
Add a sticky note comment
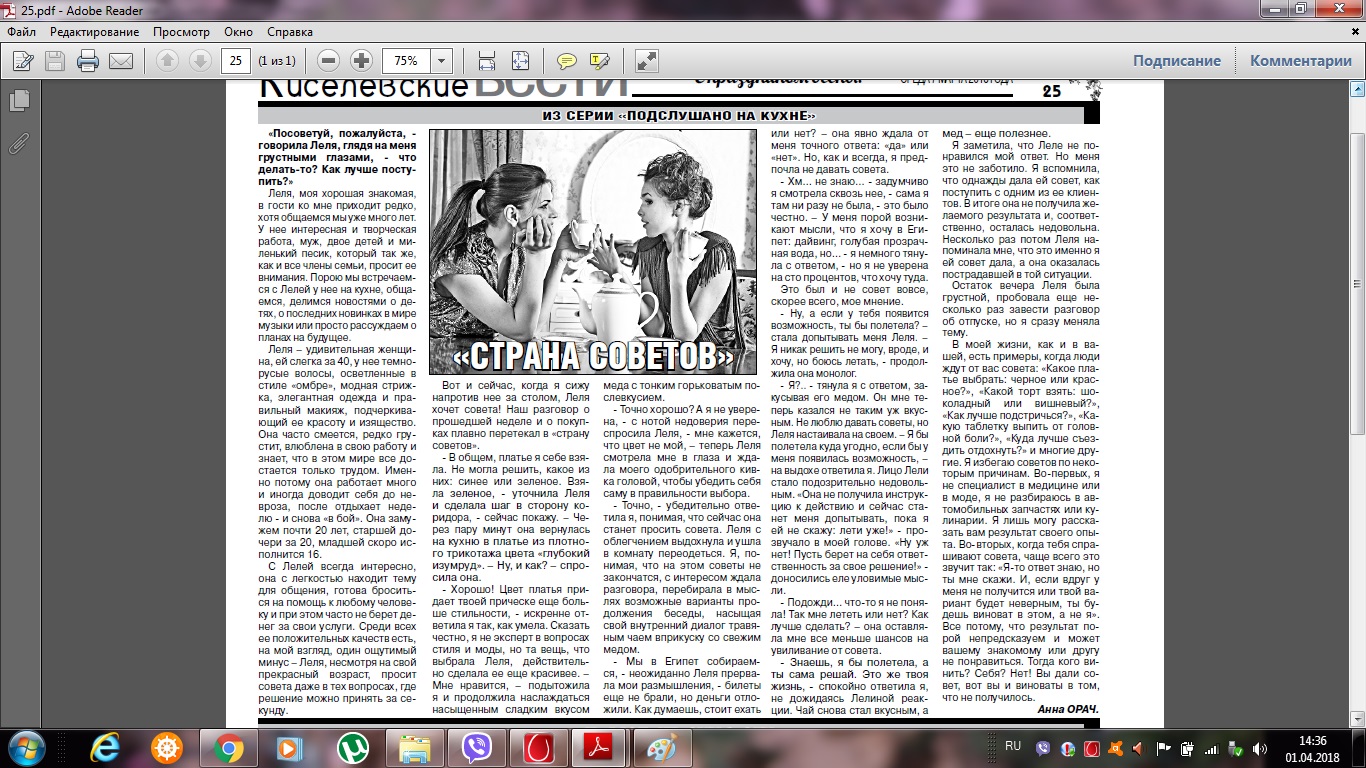coord(567,61)
